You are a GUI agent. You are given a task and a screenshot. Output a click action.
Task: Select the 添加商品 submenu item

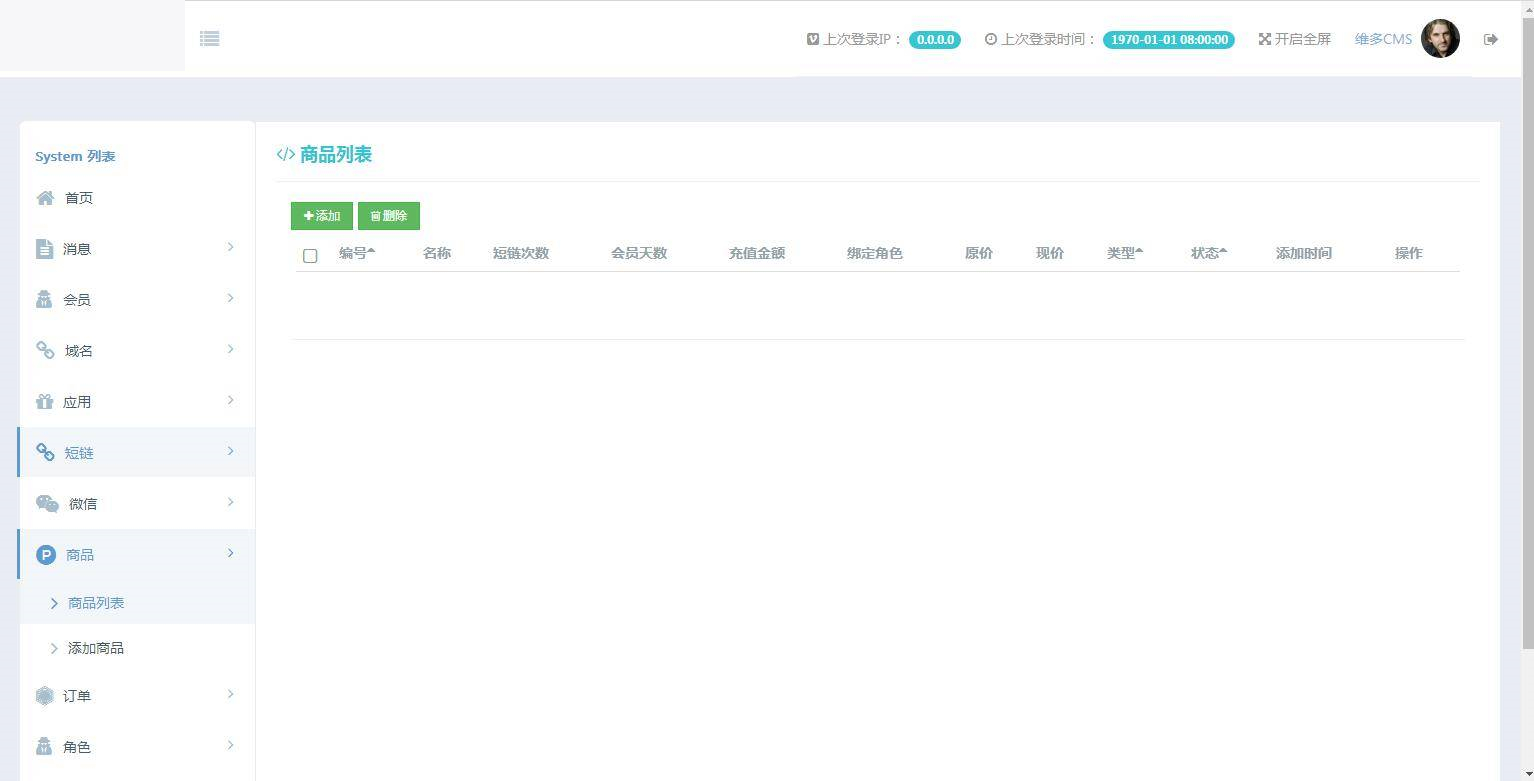tap(95, 648)
